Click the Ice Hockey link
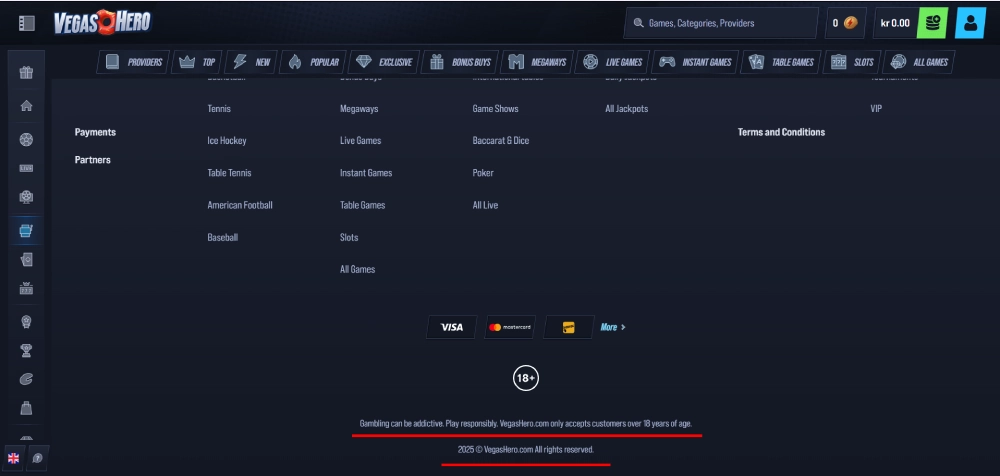Image resolution: width=1000 pixels, height=476 pixels. click(227, 141)
